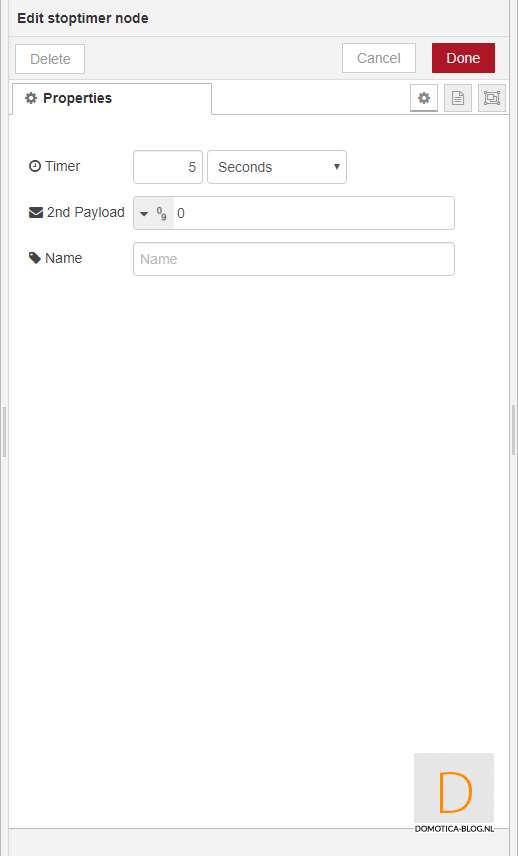Image resolution: width=518 pixels, height=856 pixels.
Task: Cancel editing the stoptimer node
Action: [x=379, y=58]
